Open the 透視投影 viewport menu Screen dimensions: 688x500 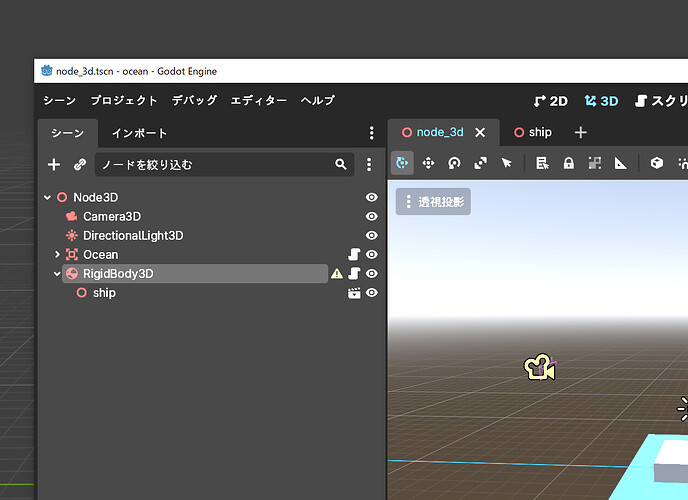point(433,202)
